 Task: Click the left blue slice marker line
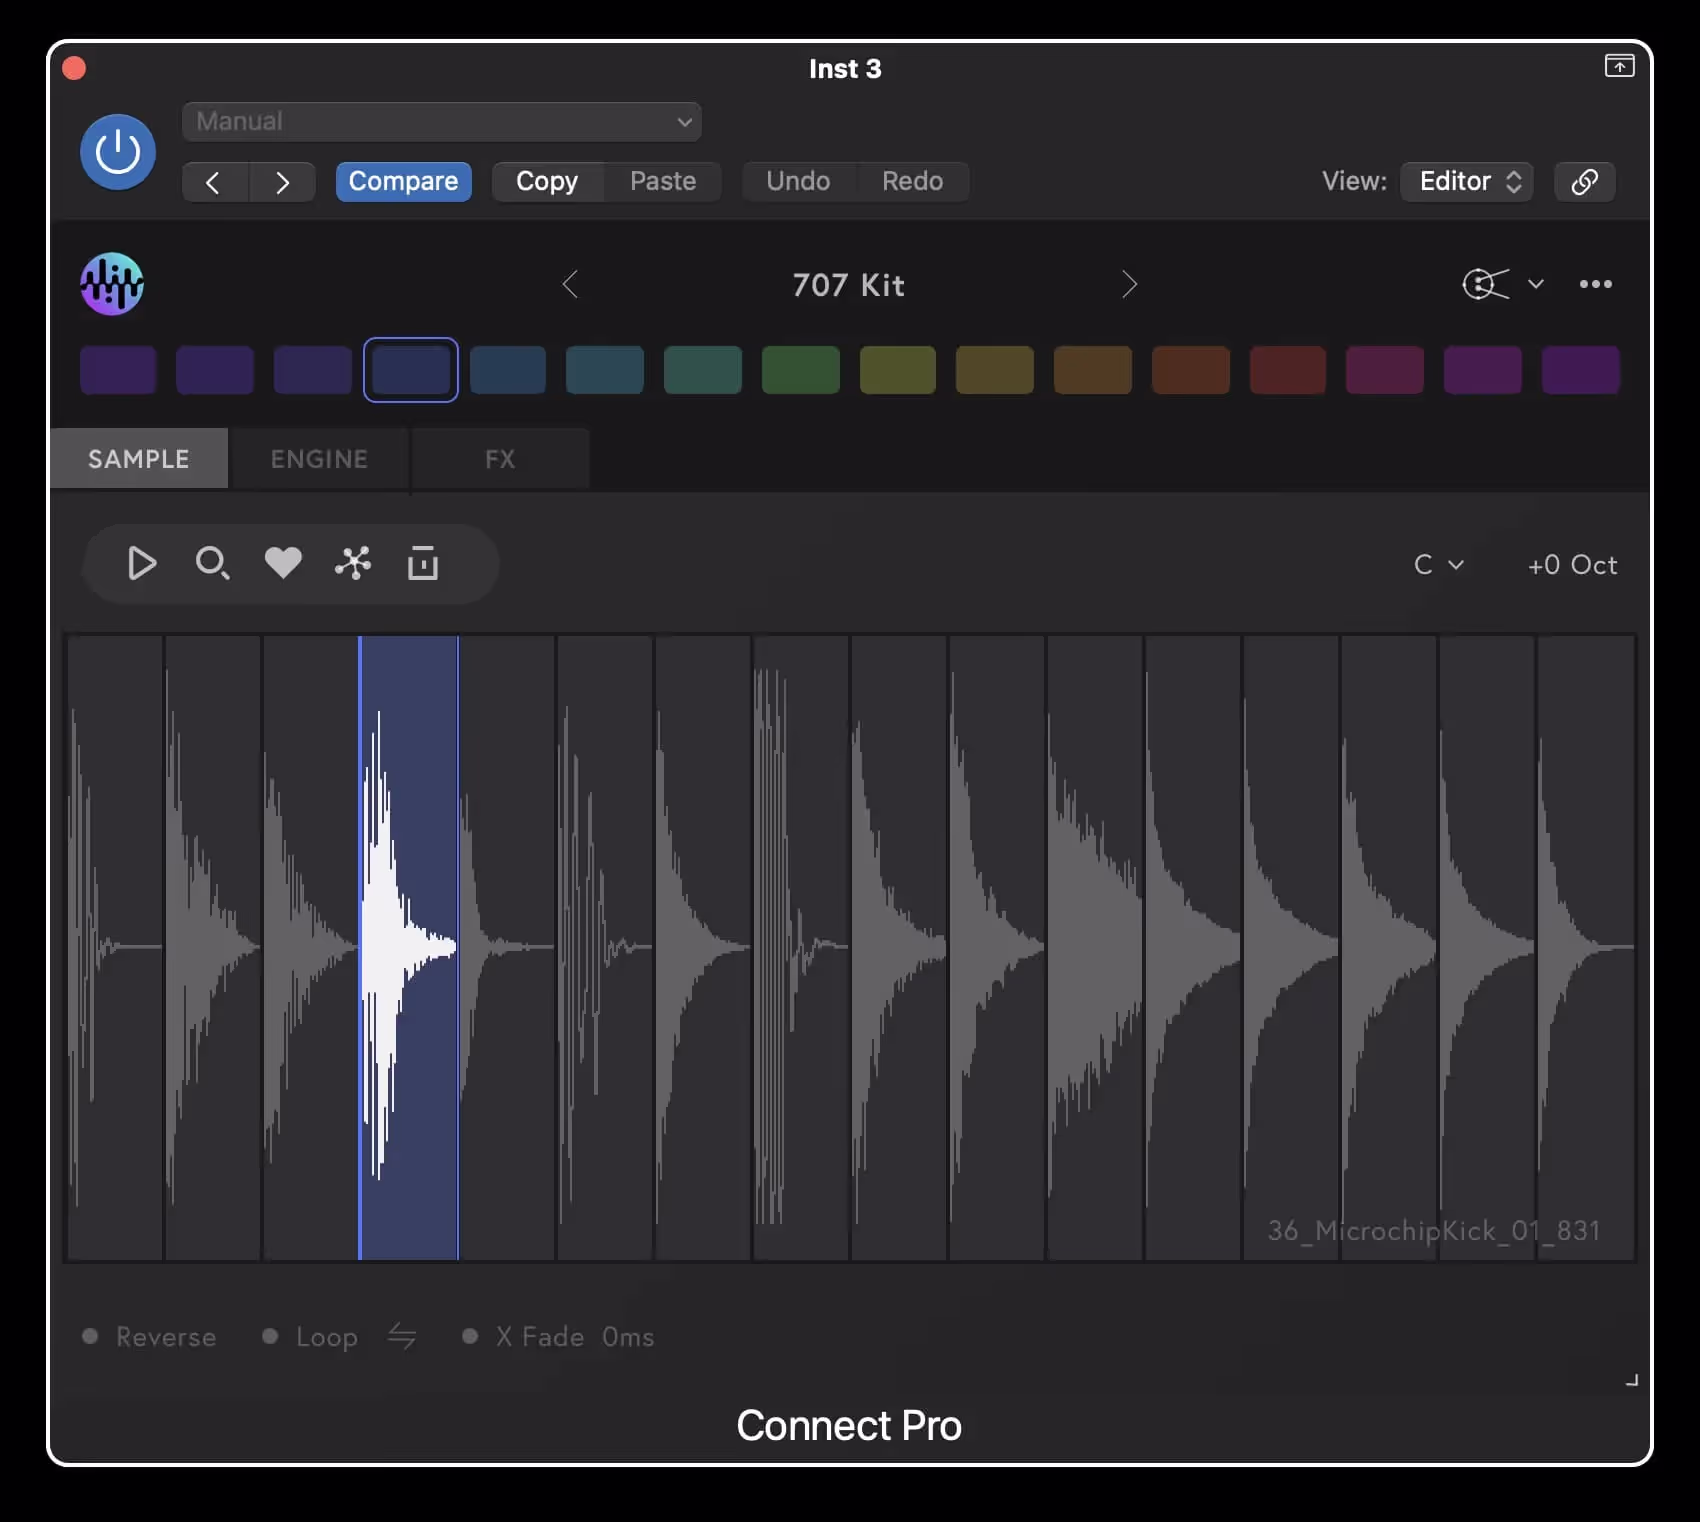click(360, 947)
